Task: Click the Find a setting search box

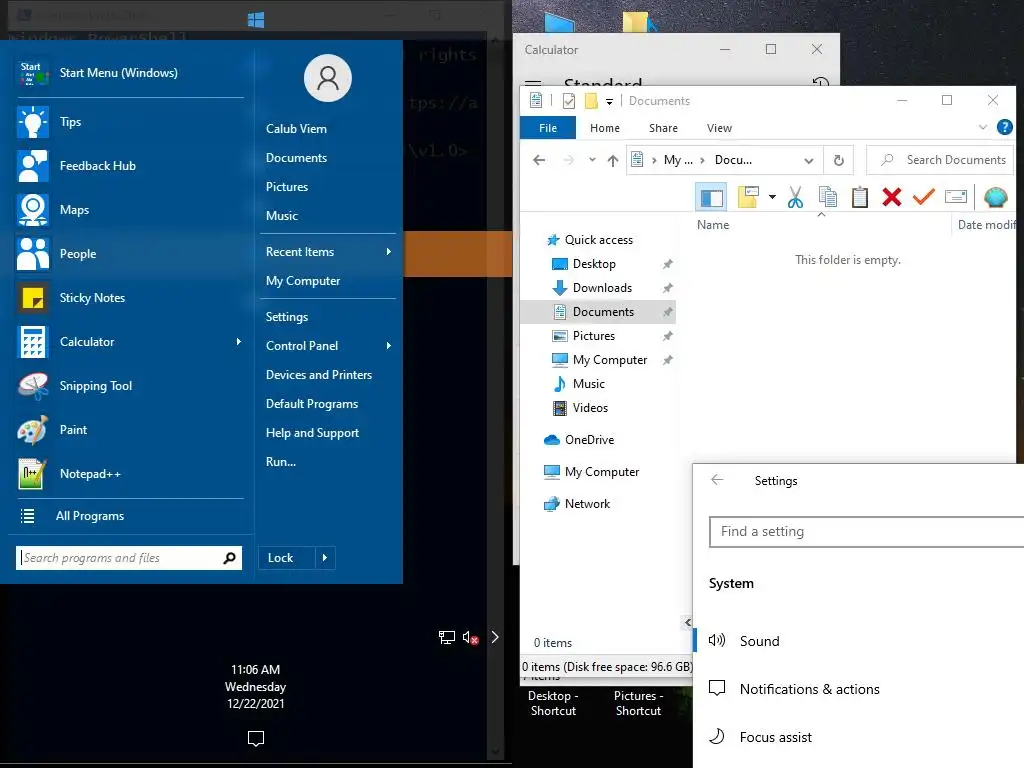Action: click(x=867, y=532)
